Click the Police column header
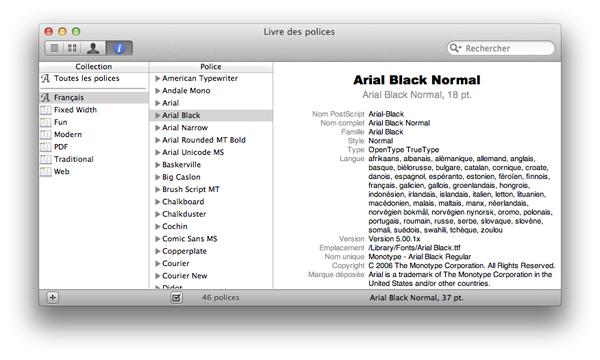The height and width of the screenshot is (360, 600). click(211, 67)
